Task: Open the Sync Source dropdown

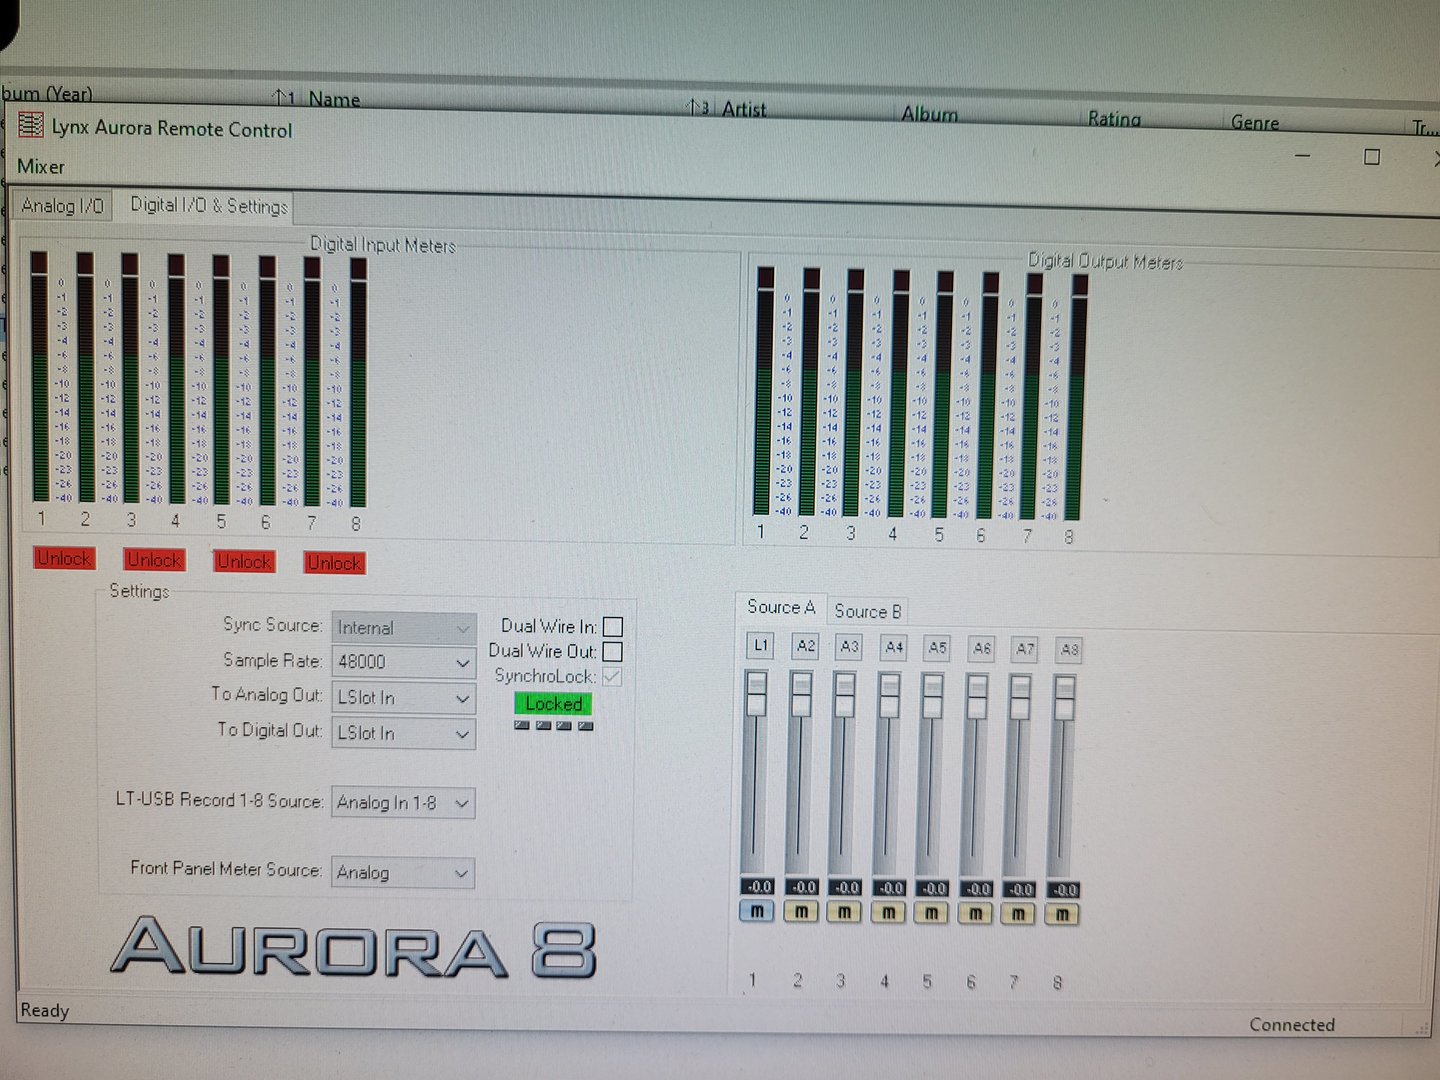Action: tap(403, 628)
